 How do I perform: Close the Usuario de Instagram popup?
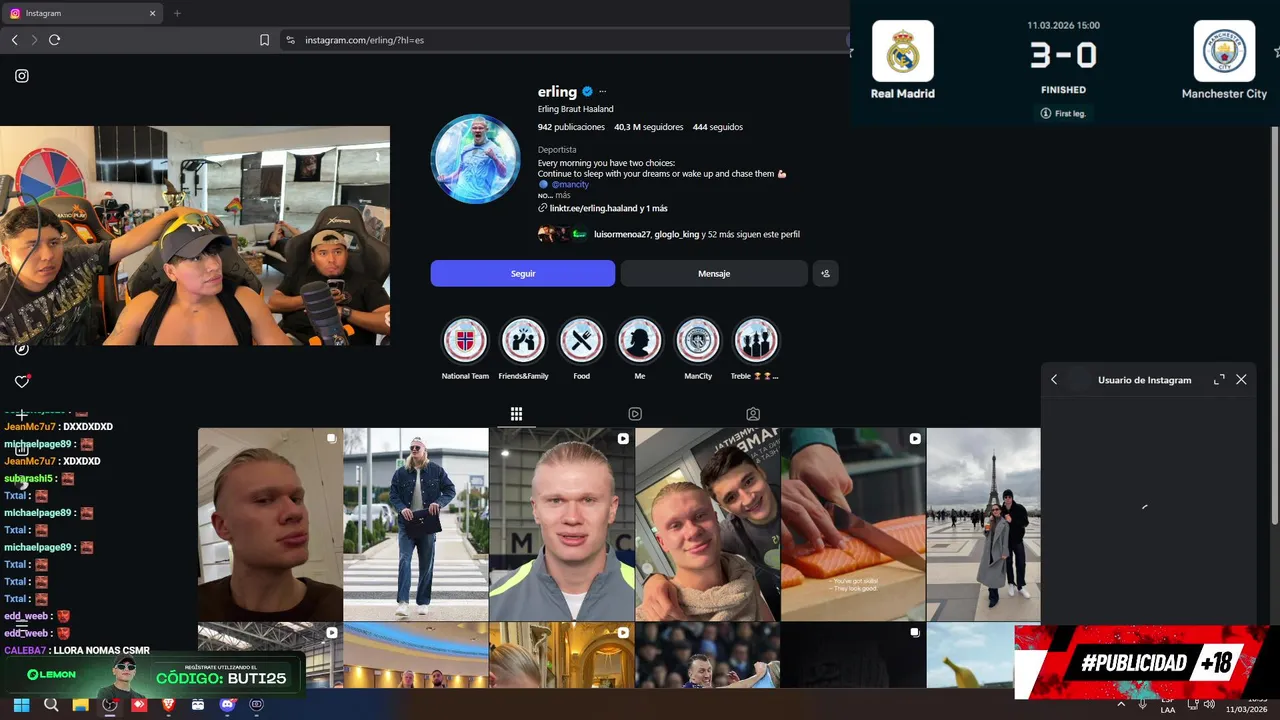[1241, 380]
